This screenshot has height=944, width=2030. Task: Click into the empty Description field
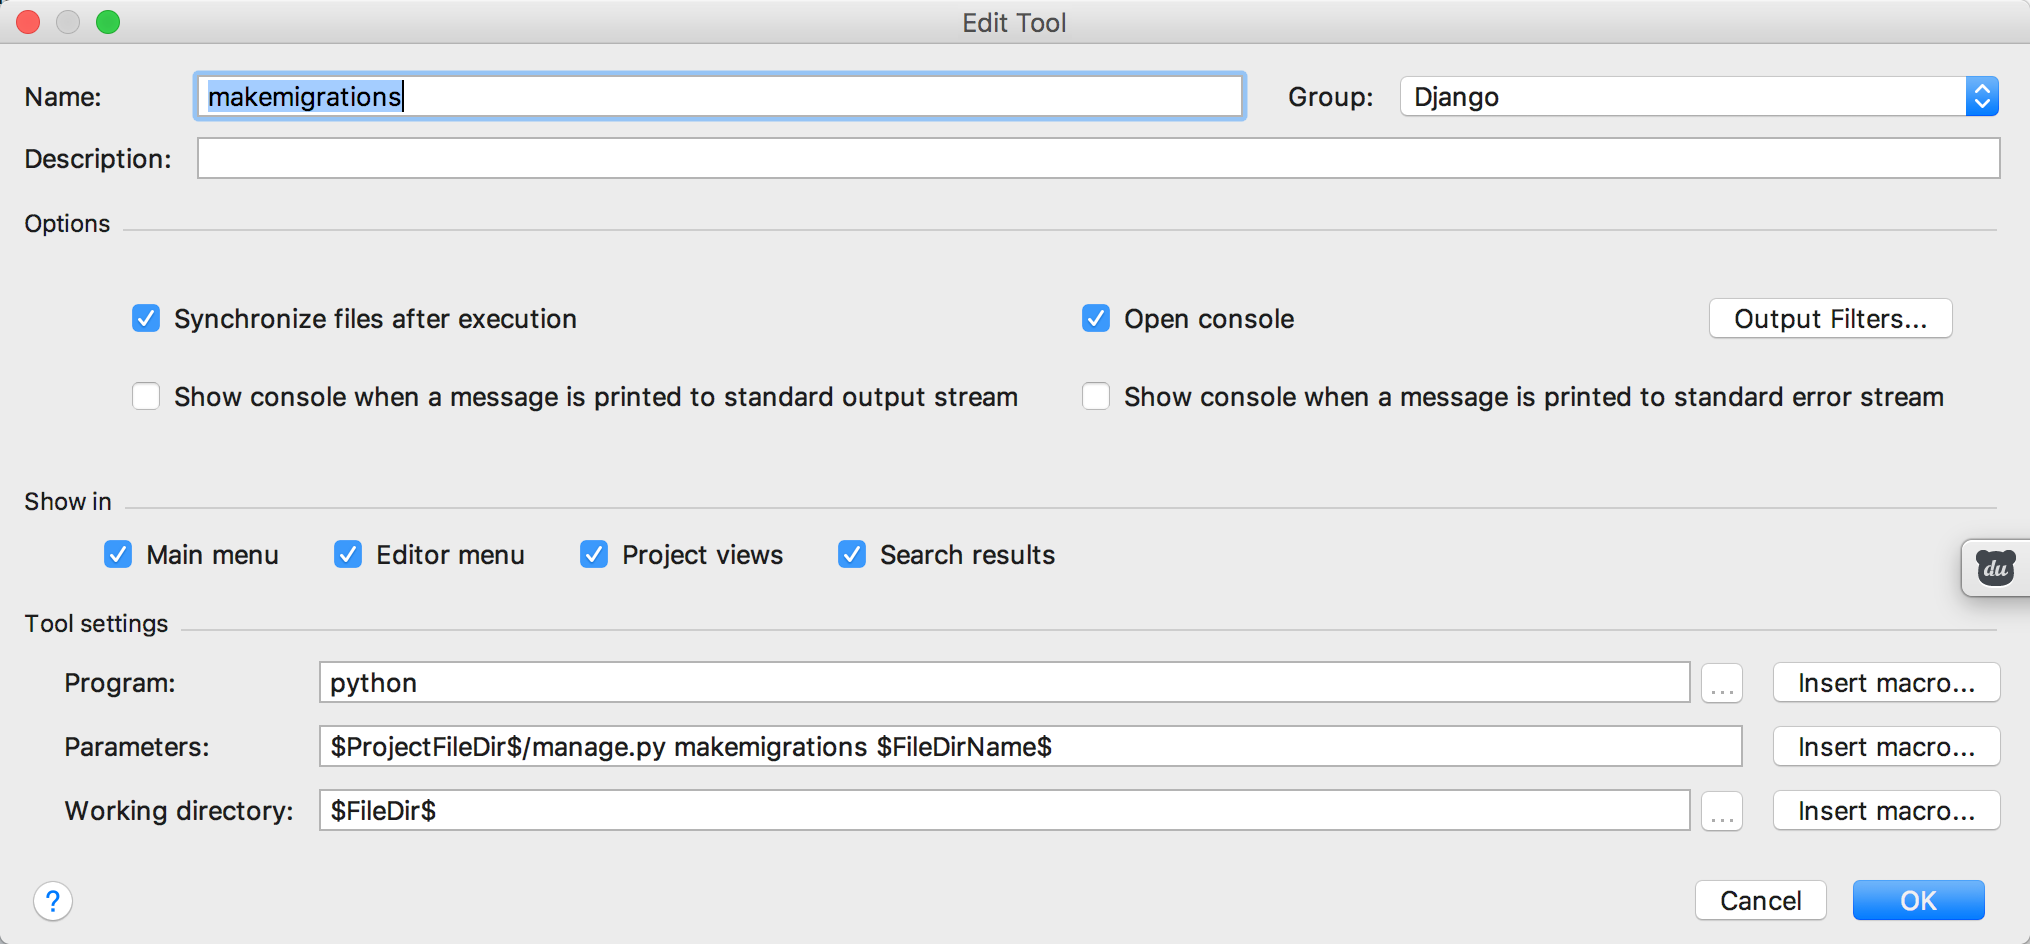[x=1098, y=159]
